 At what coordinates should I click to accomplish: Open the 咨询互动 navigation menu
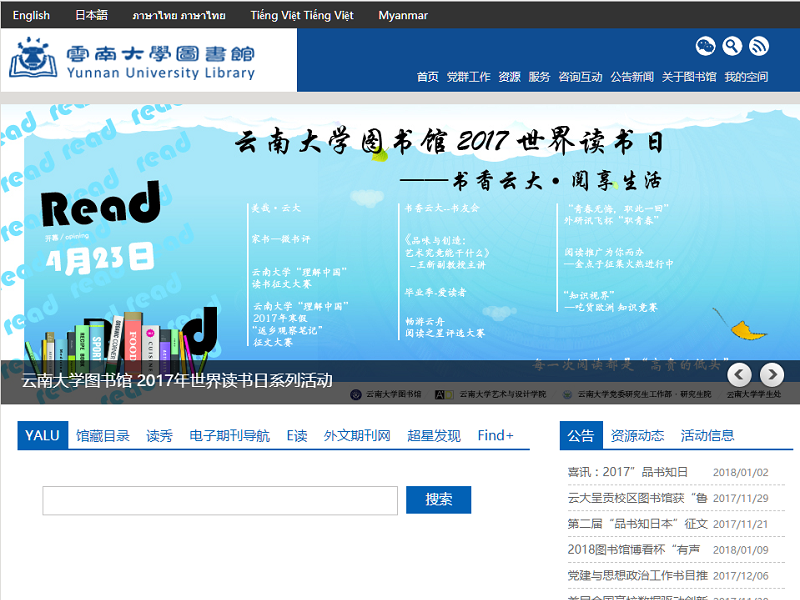(x=580, y=77)
